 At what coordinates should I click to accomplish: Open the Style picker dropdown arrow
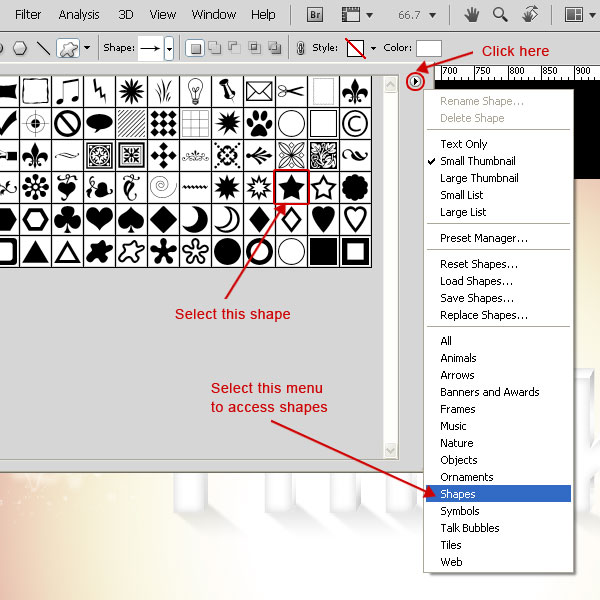[x=373, y=48]
